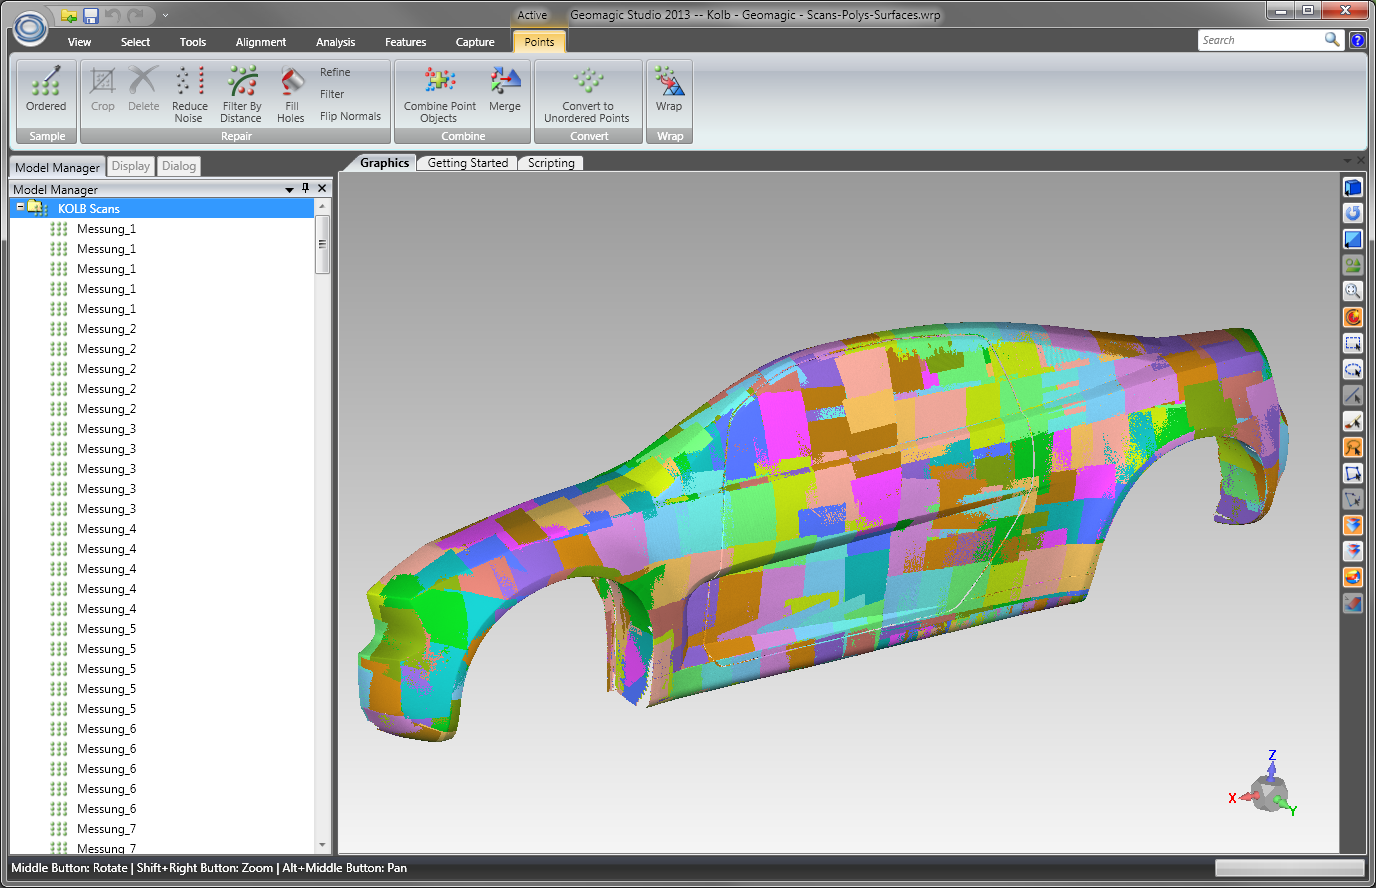Switch to the Scripting tab
This screenshot has height=888, width=1376.
[x=551, y=163]
